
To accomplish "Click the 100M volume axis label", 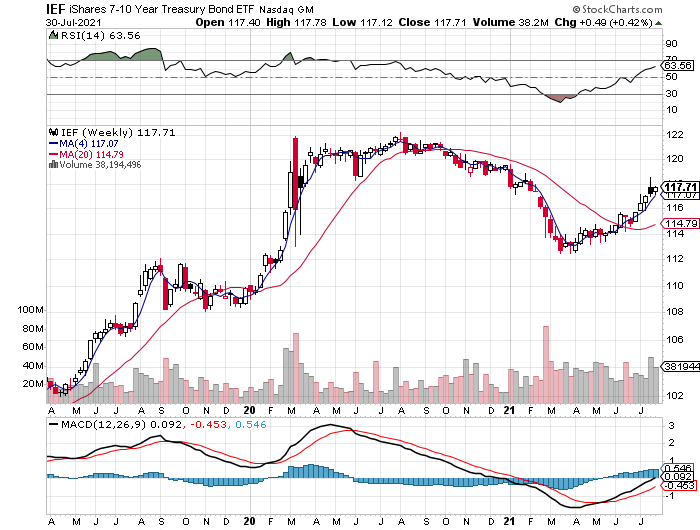I will coord(30,310).
